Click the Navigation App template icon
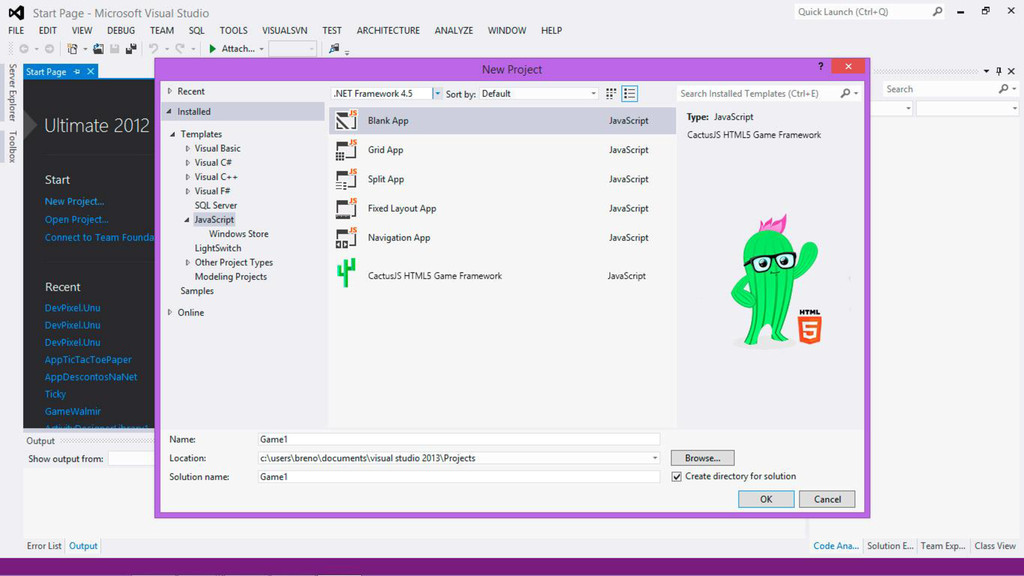The width and height of the screenshot is (1024, 576). [346, 238]
